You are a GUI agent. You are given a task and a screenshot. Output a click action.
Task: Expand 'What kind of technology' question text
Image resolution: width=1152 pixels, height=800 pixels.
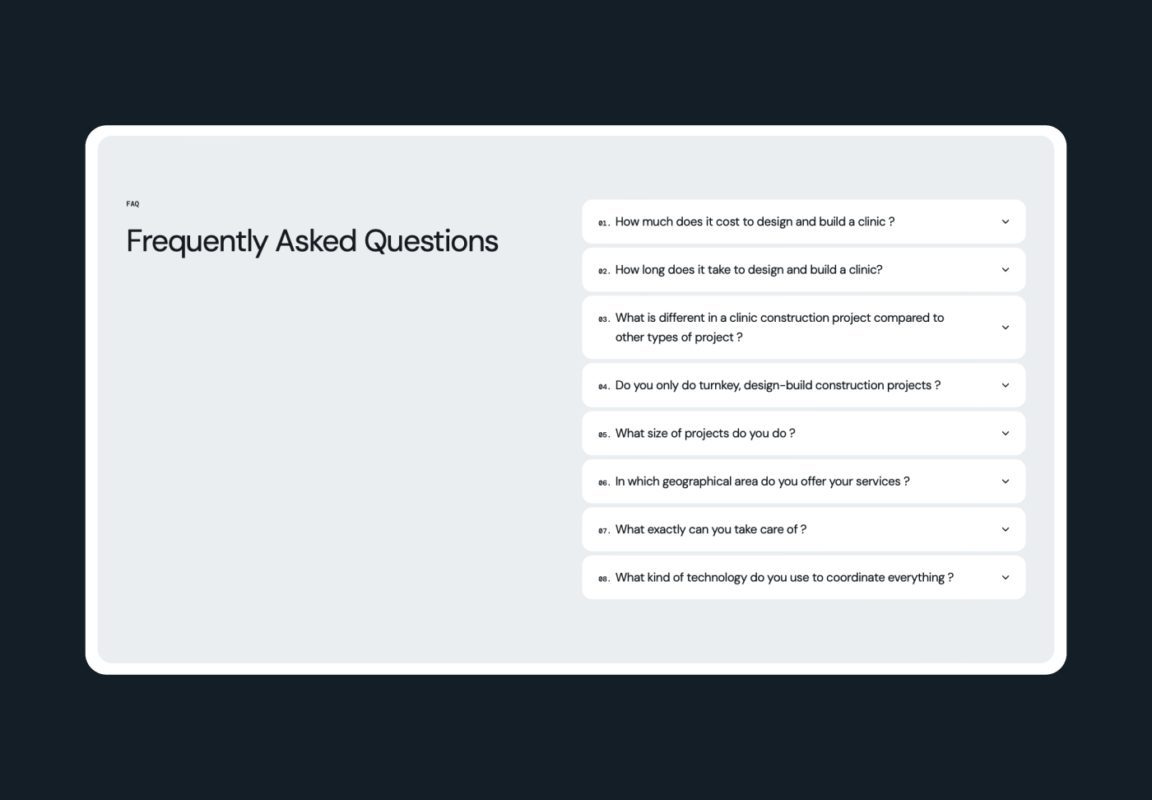coord(784,577)
